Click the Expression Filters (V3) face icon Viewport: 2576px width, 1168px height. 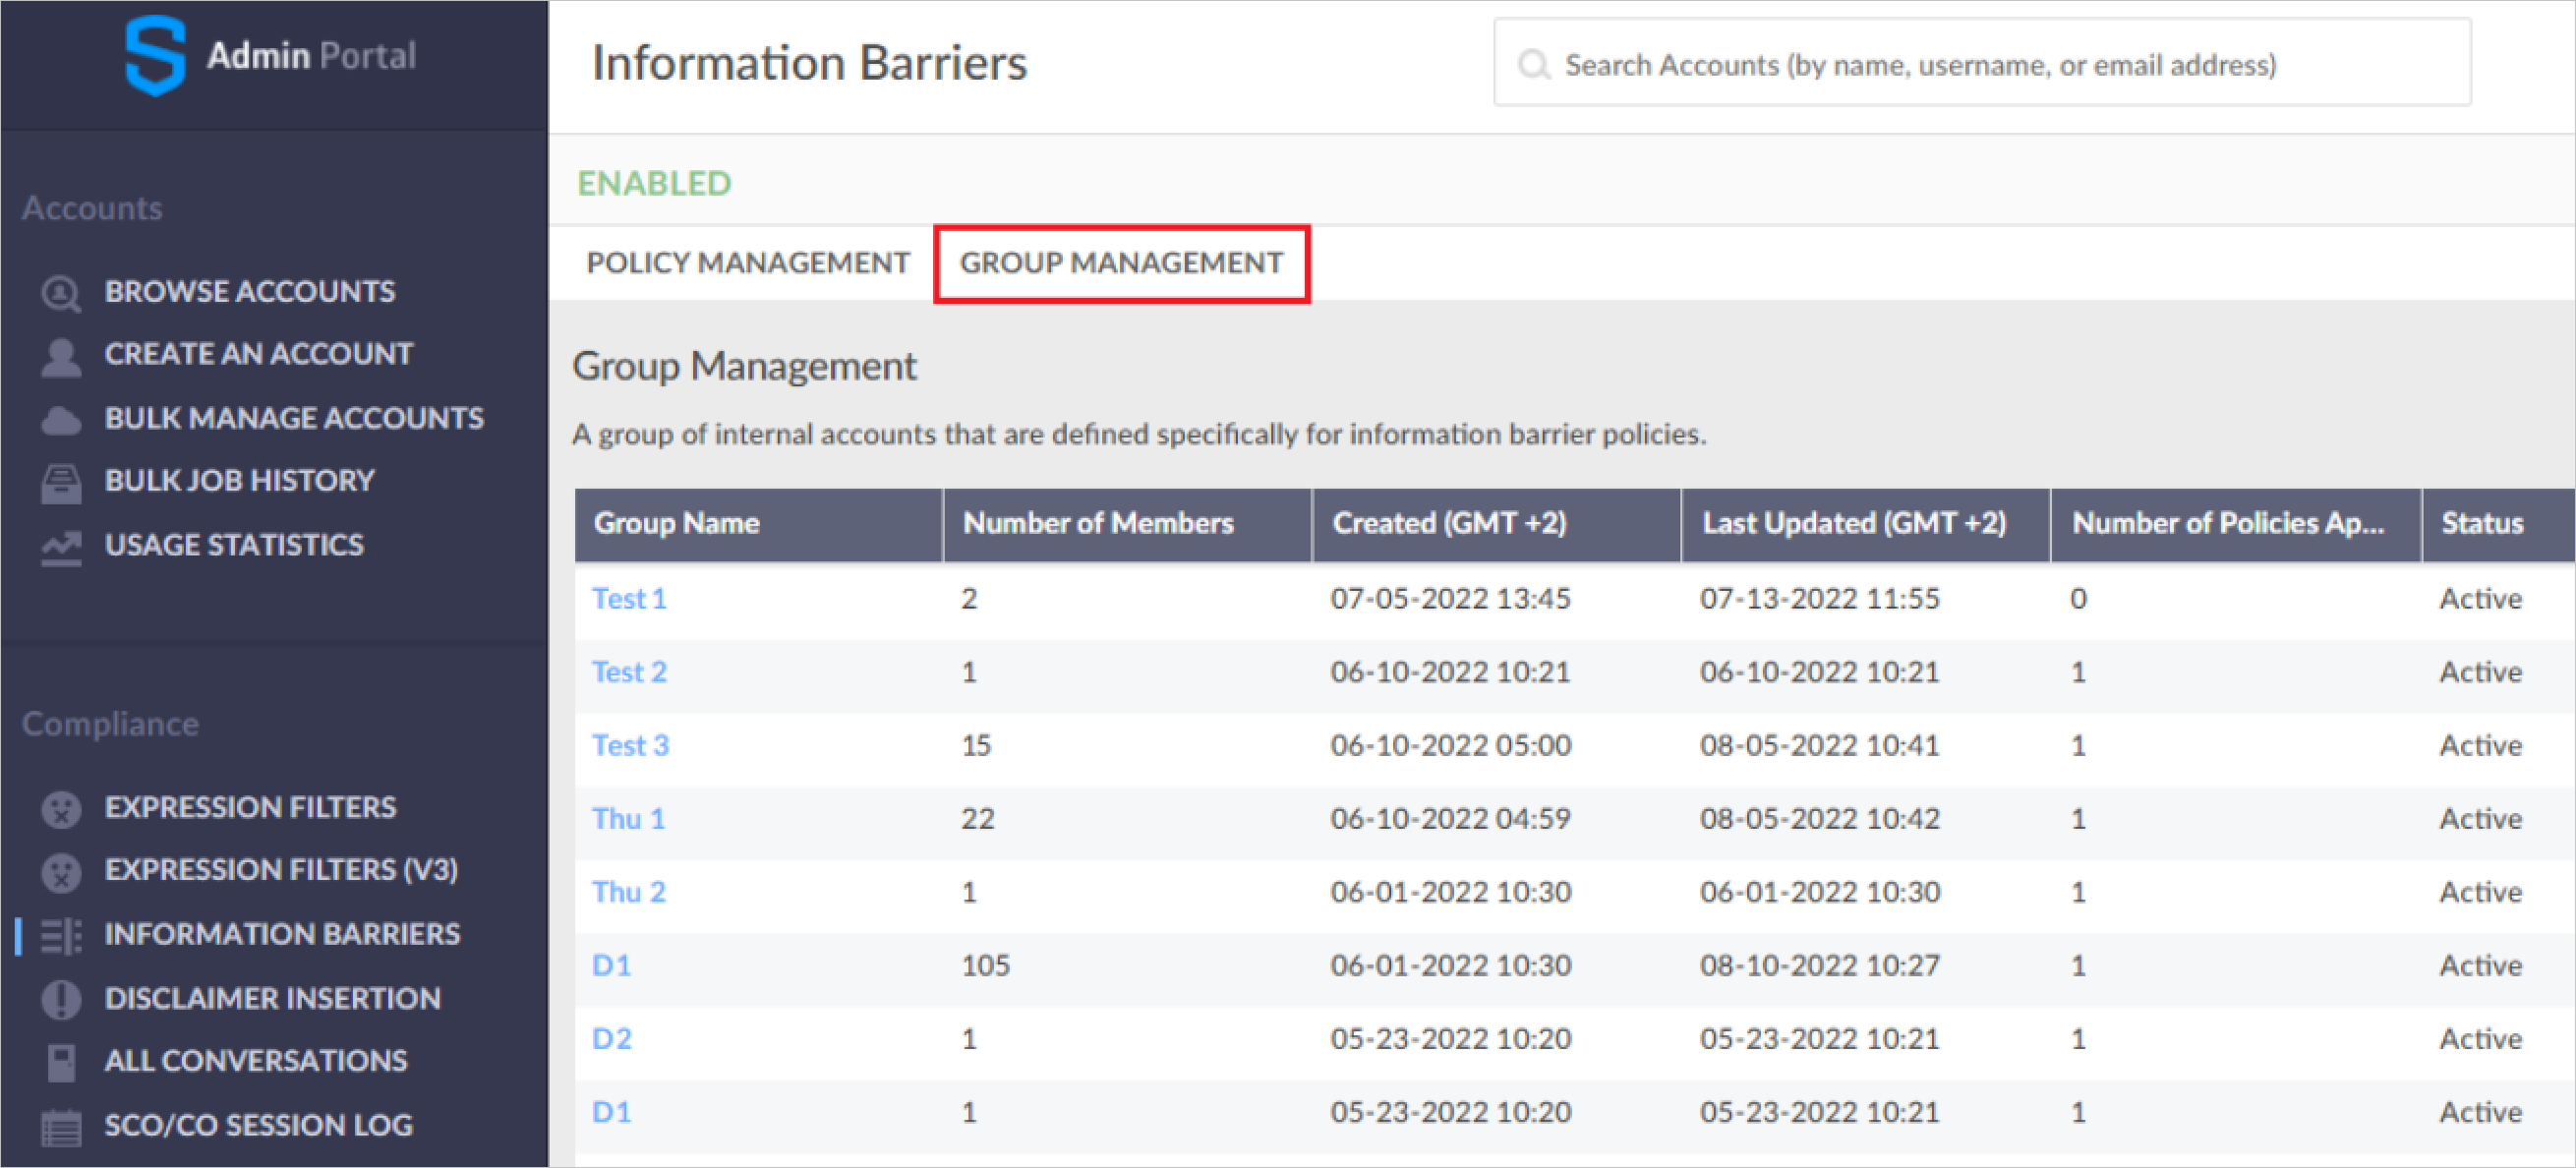tap(61, 872)
